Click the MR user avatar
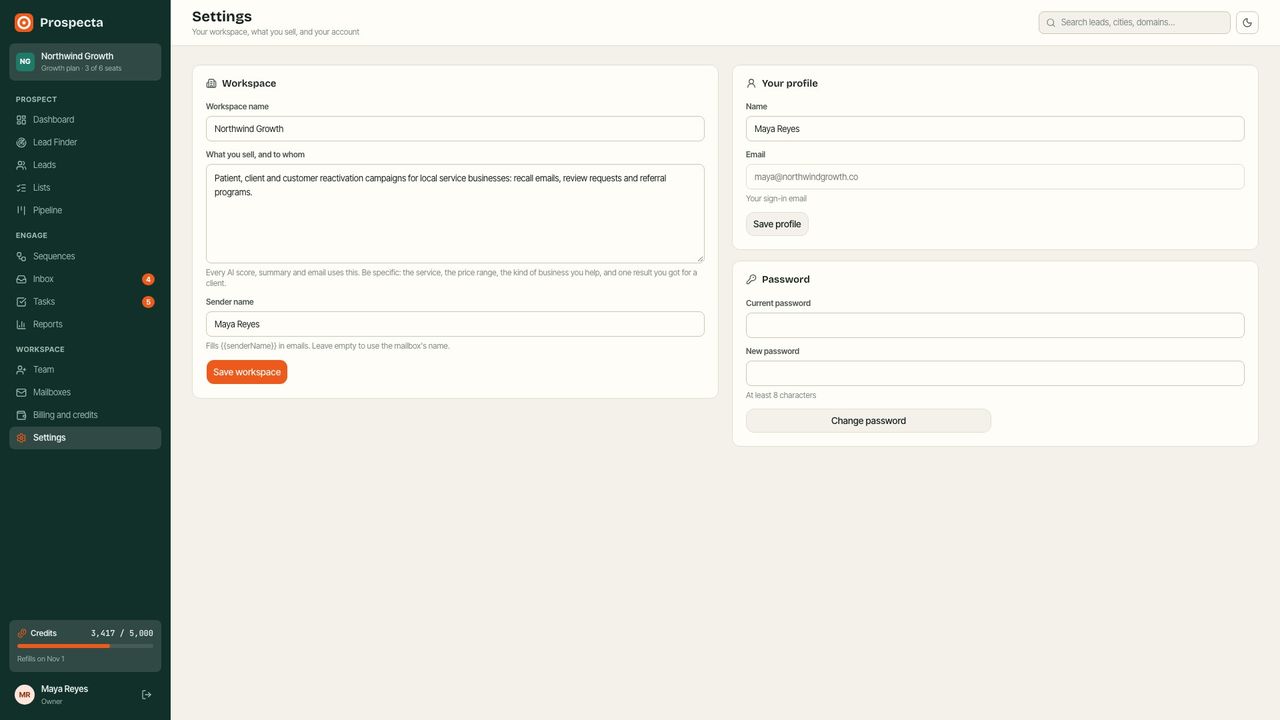The image size is (1280, 720). click(24, 694)
